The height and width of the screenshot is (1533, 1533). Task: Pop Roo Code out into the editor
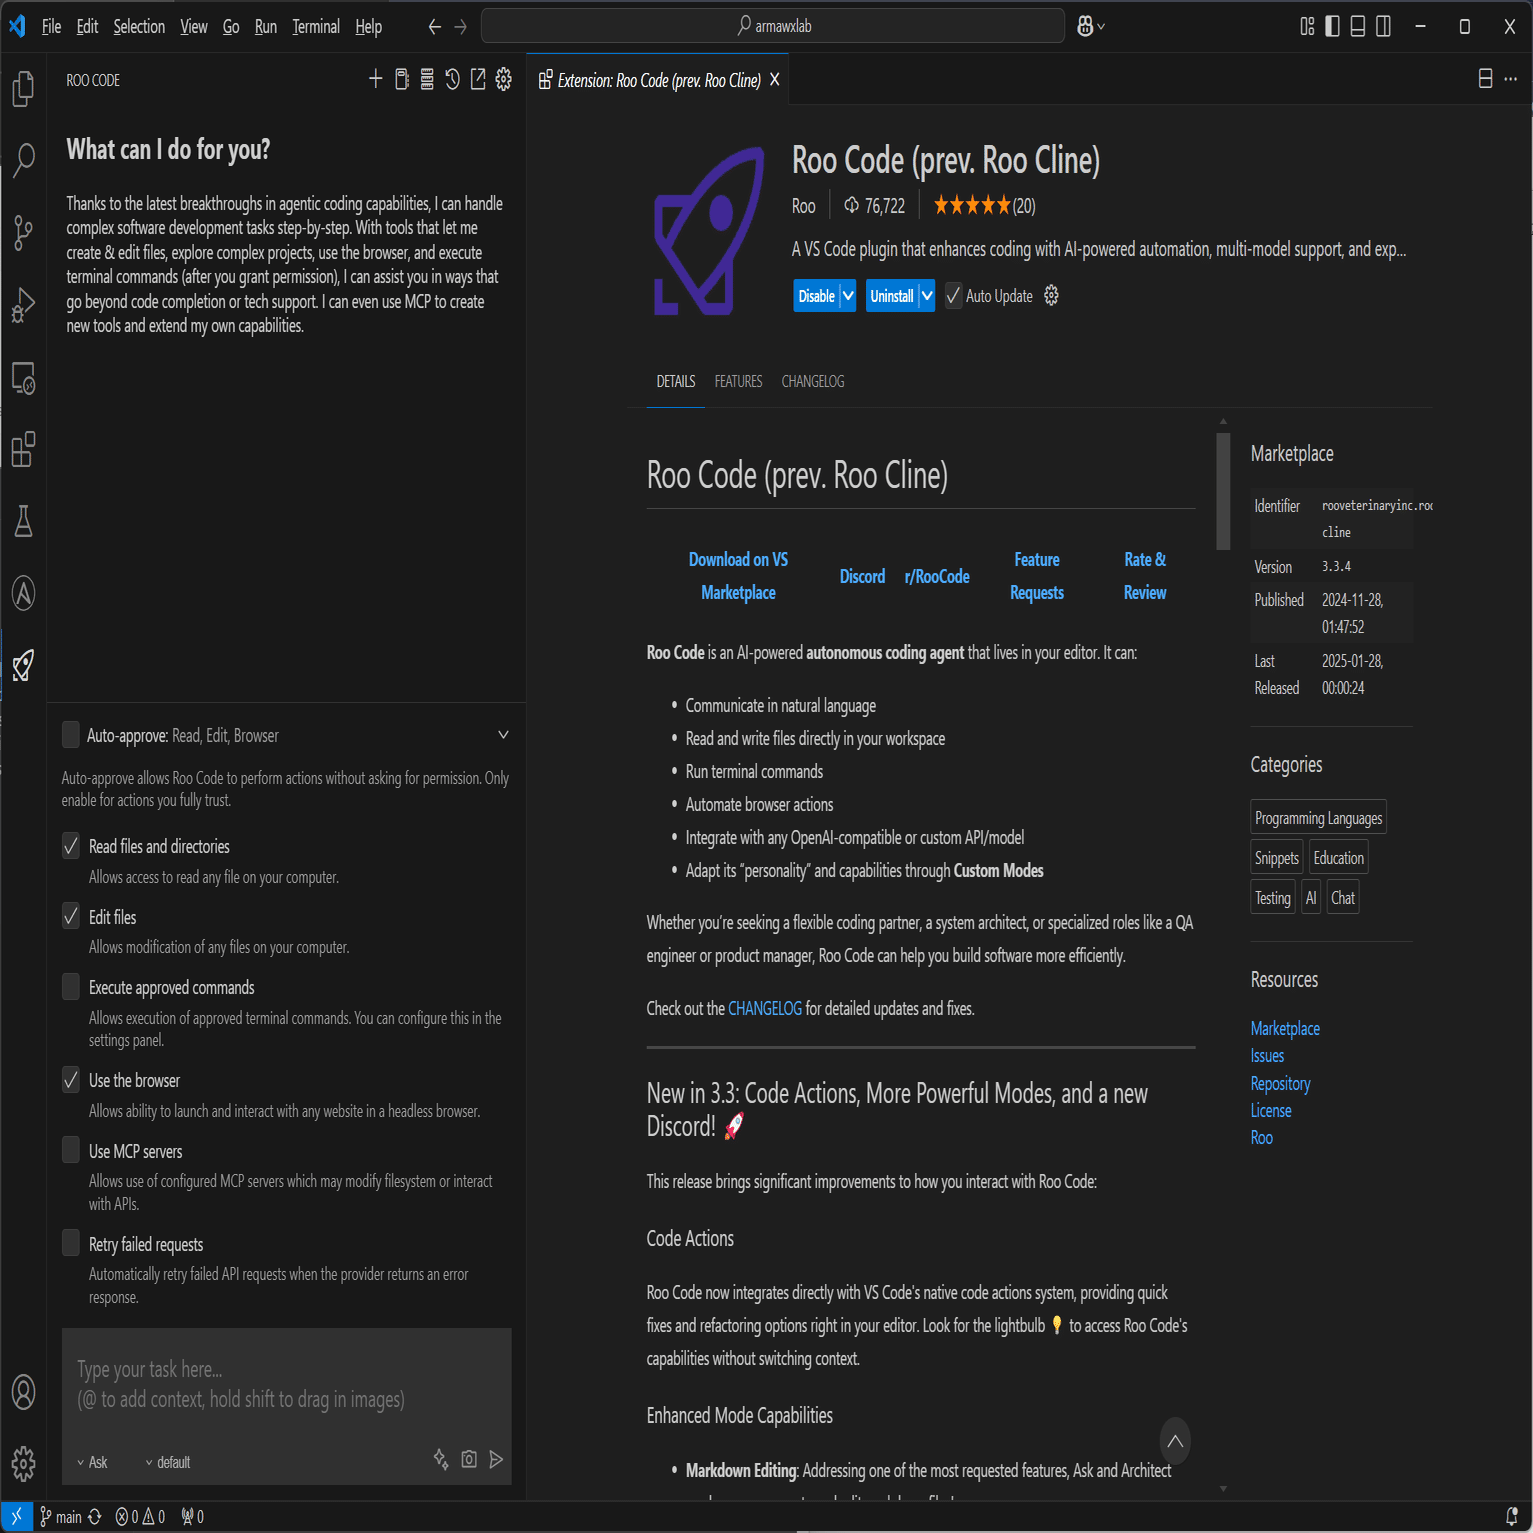coord(478,79)
